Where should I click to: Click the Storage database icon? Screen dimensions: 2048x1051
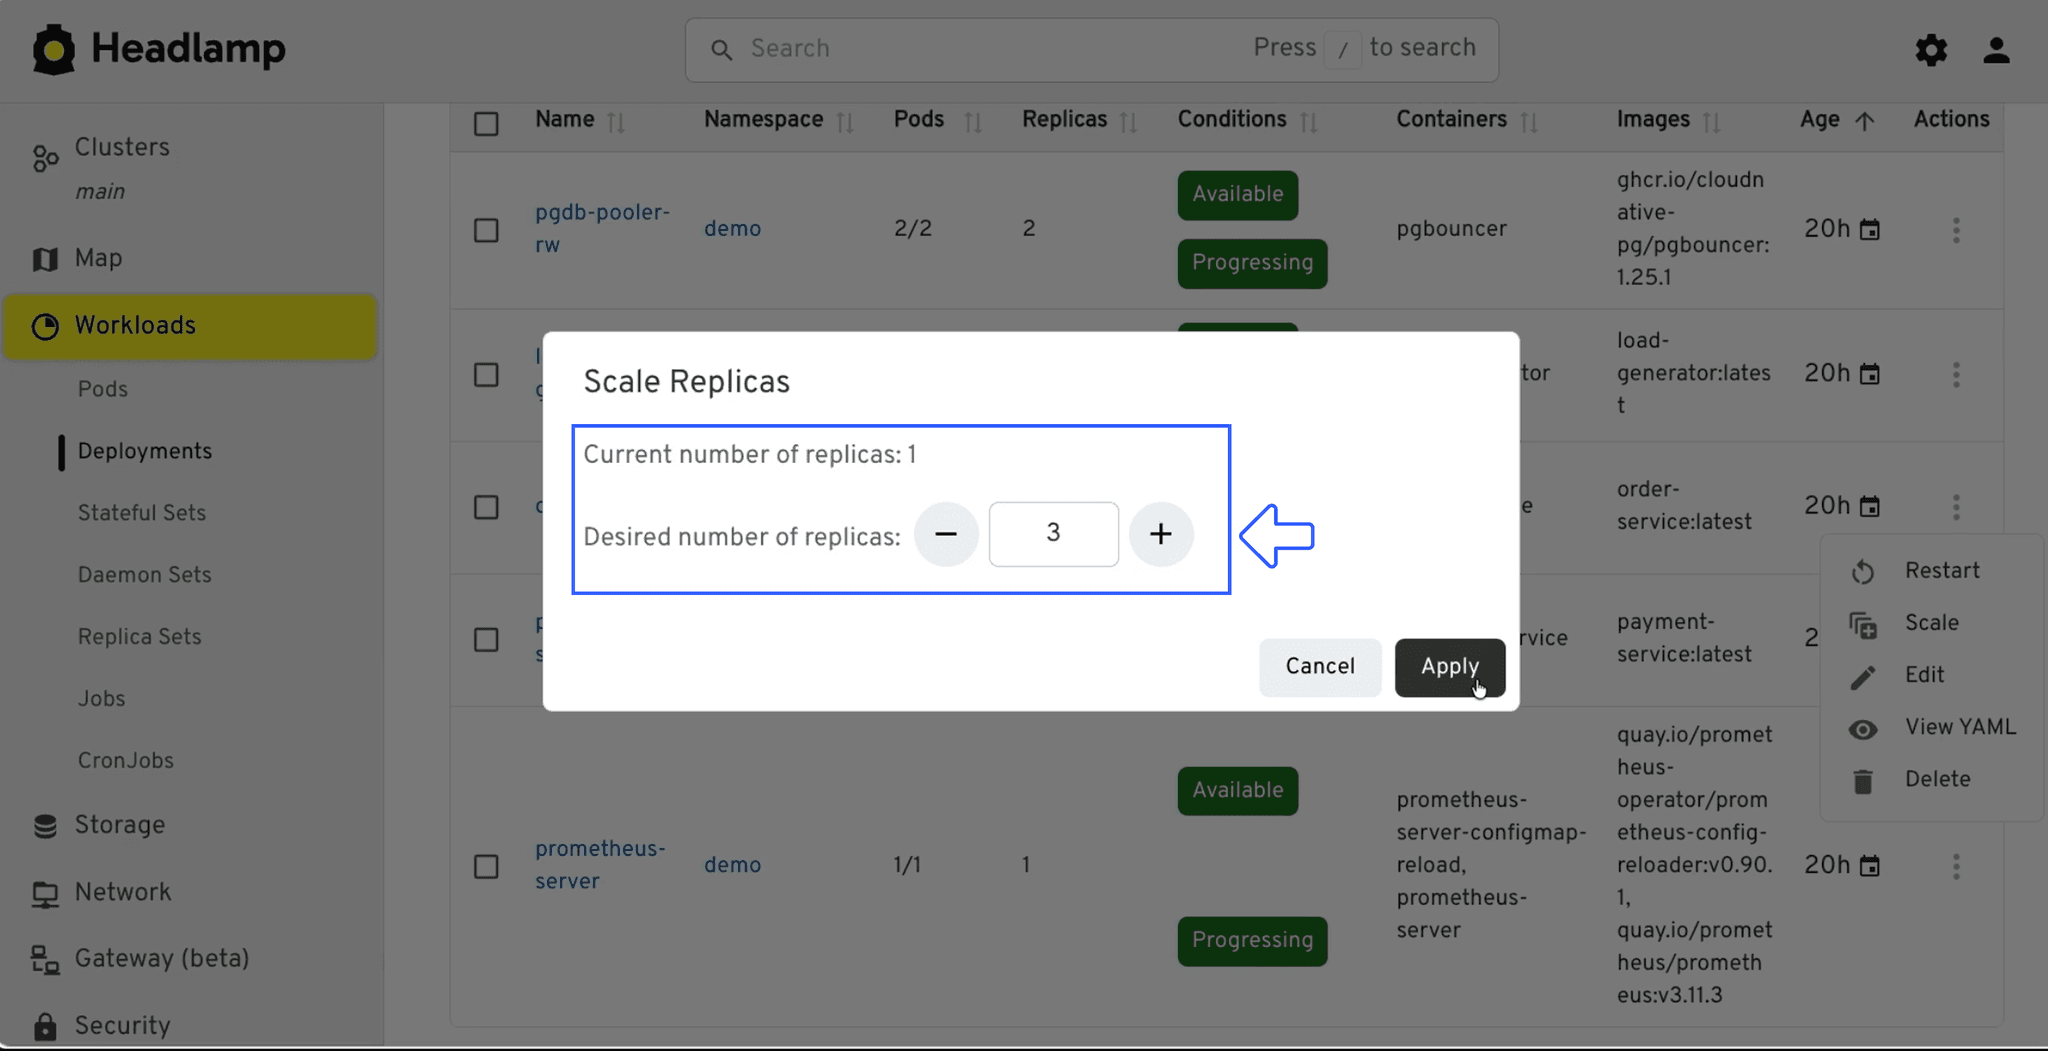(45, 826)
